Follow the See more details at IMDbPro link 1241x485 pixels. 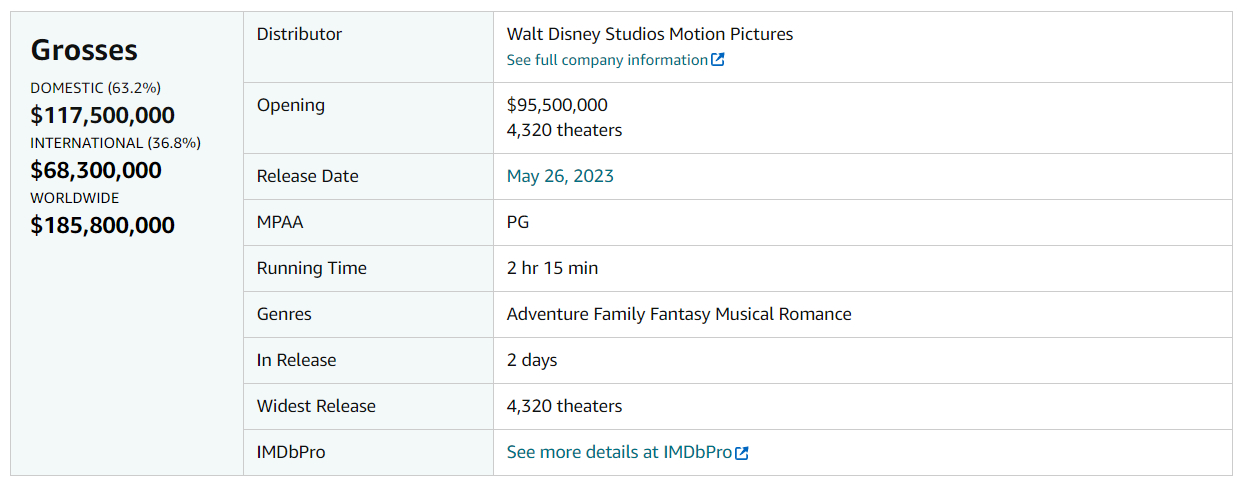[619, 452]
